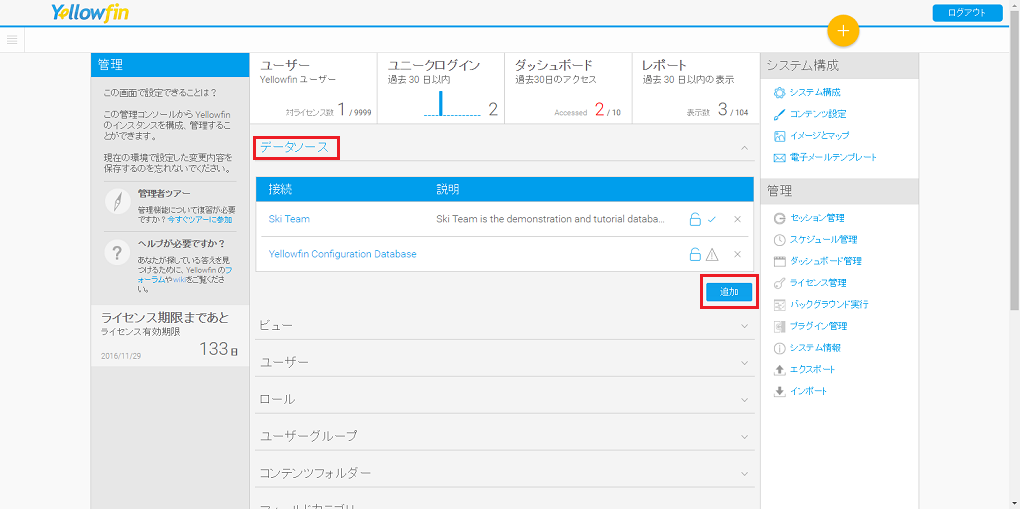Click the ユニークログイン chart card

[440, 89]
